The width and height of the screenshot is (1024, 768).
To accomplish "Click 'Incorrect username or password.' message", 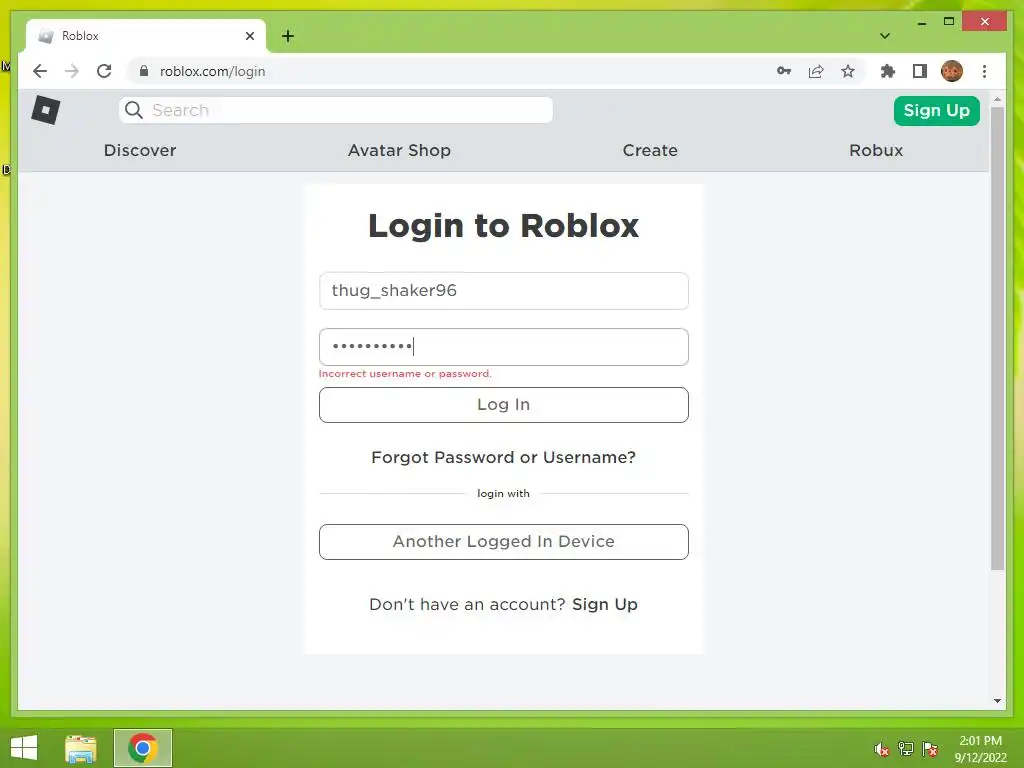I will click(x=405, y=374).
